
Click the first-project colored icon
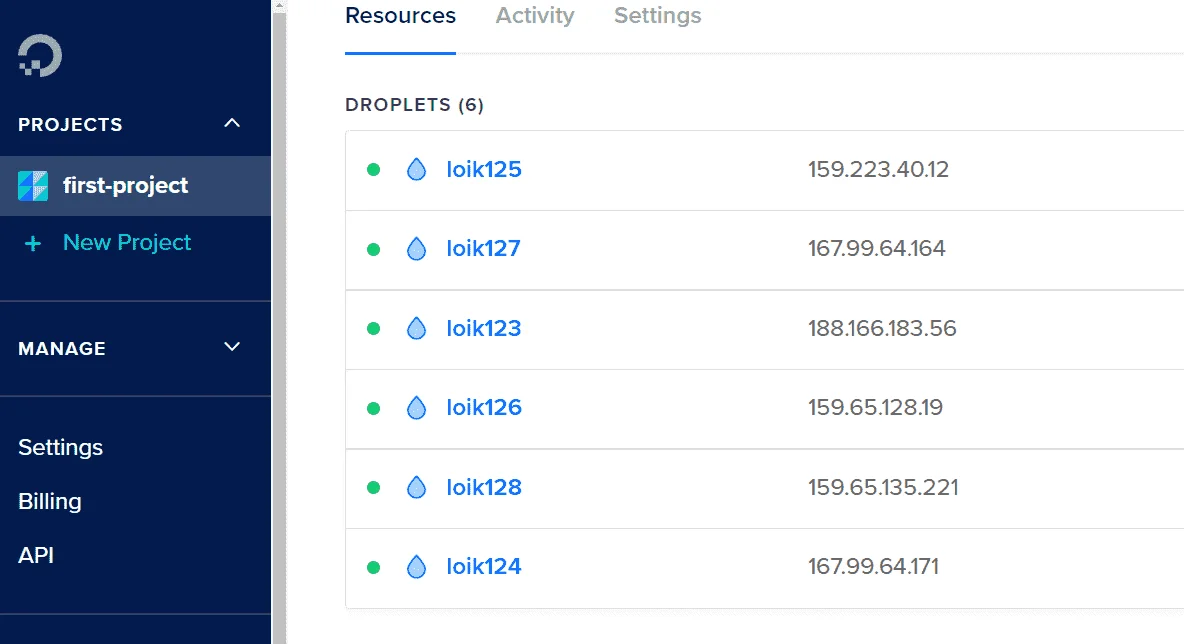33,186
